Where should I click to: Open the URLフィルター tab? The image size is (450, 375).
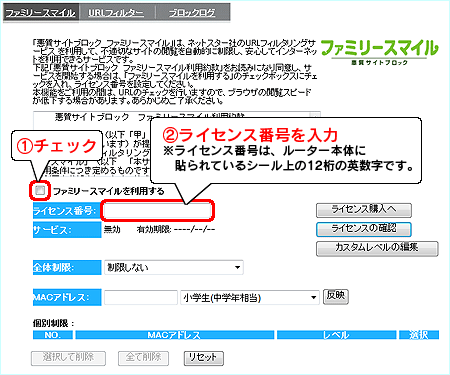[x=116, y=13]
